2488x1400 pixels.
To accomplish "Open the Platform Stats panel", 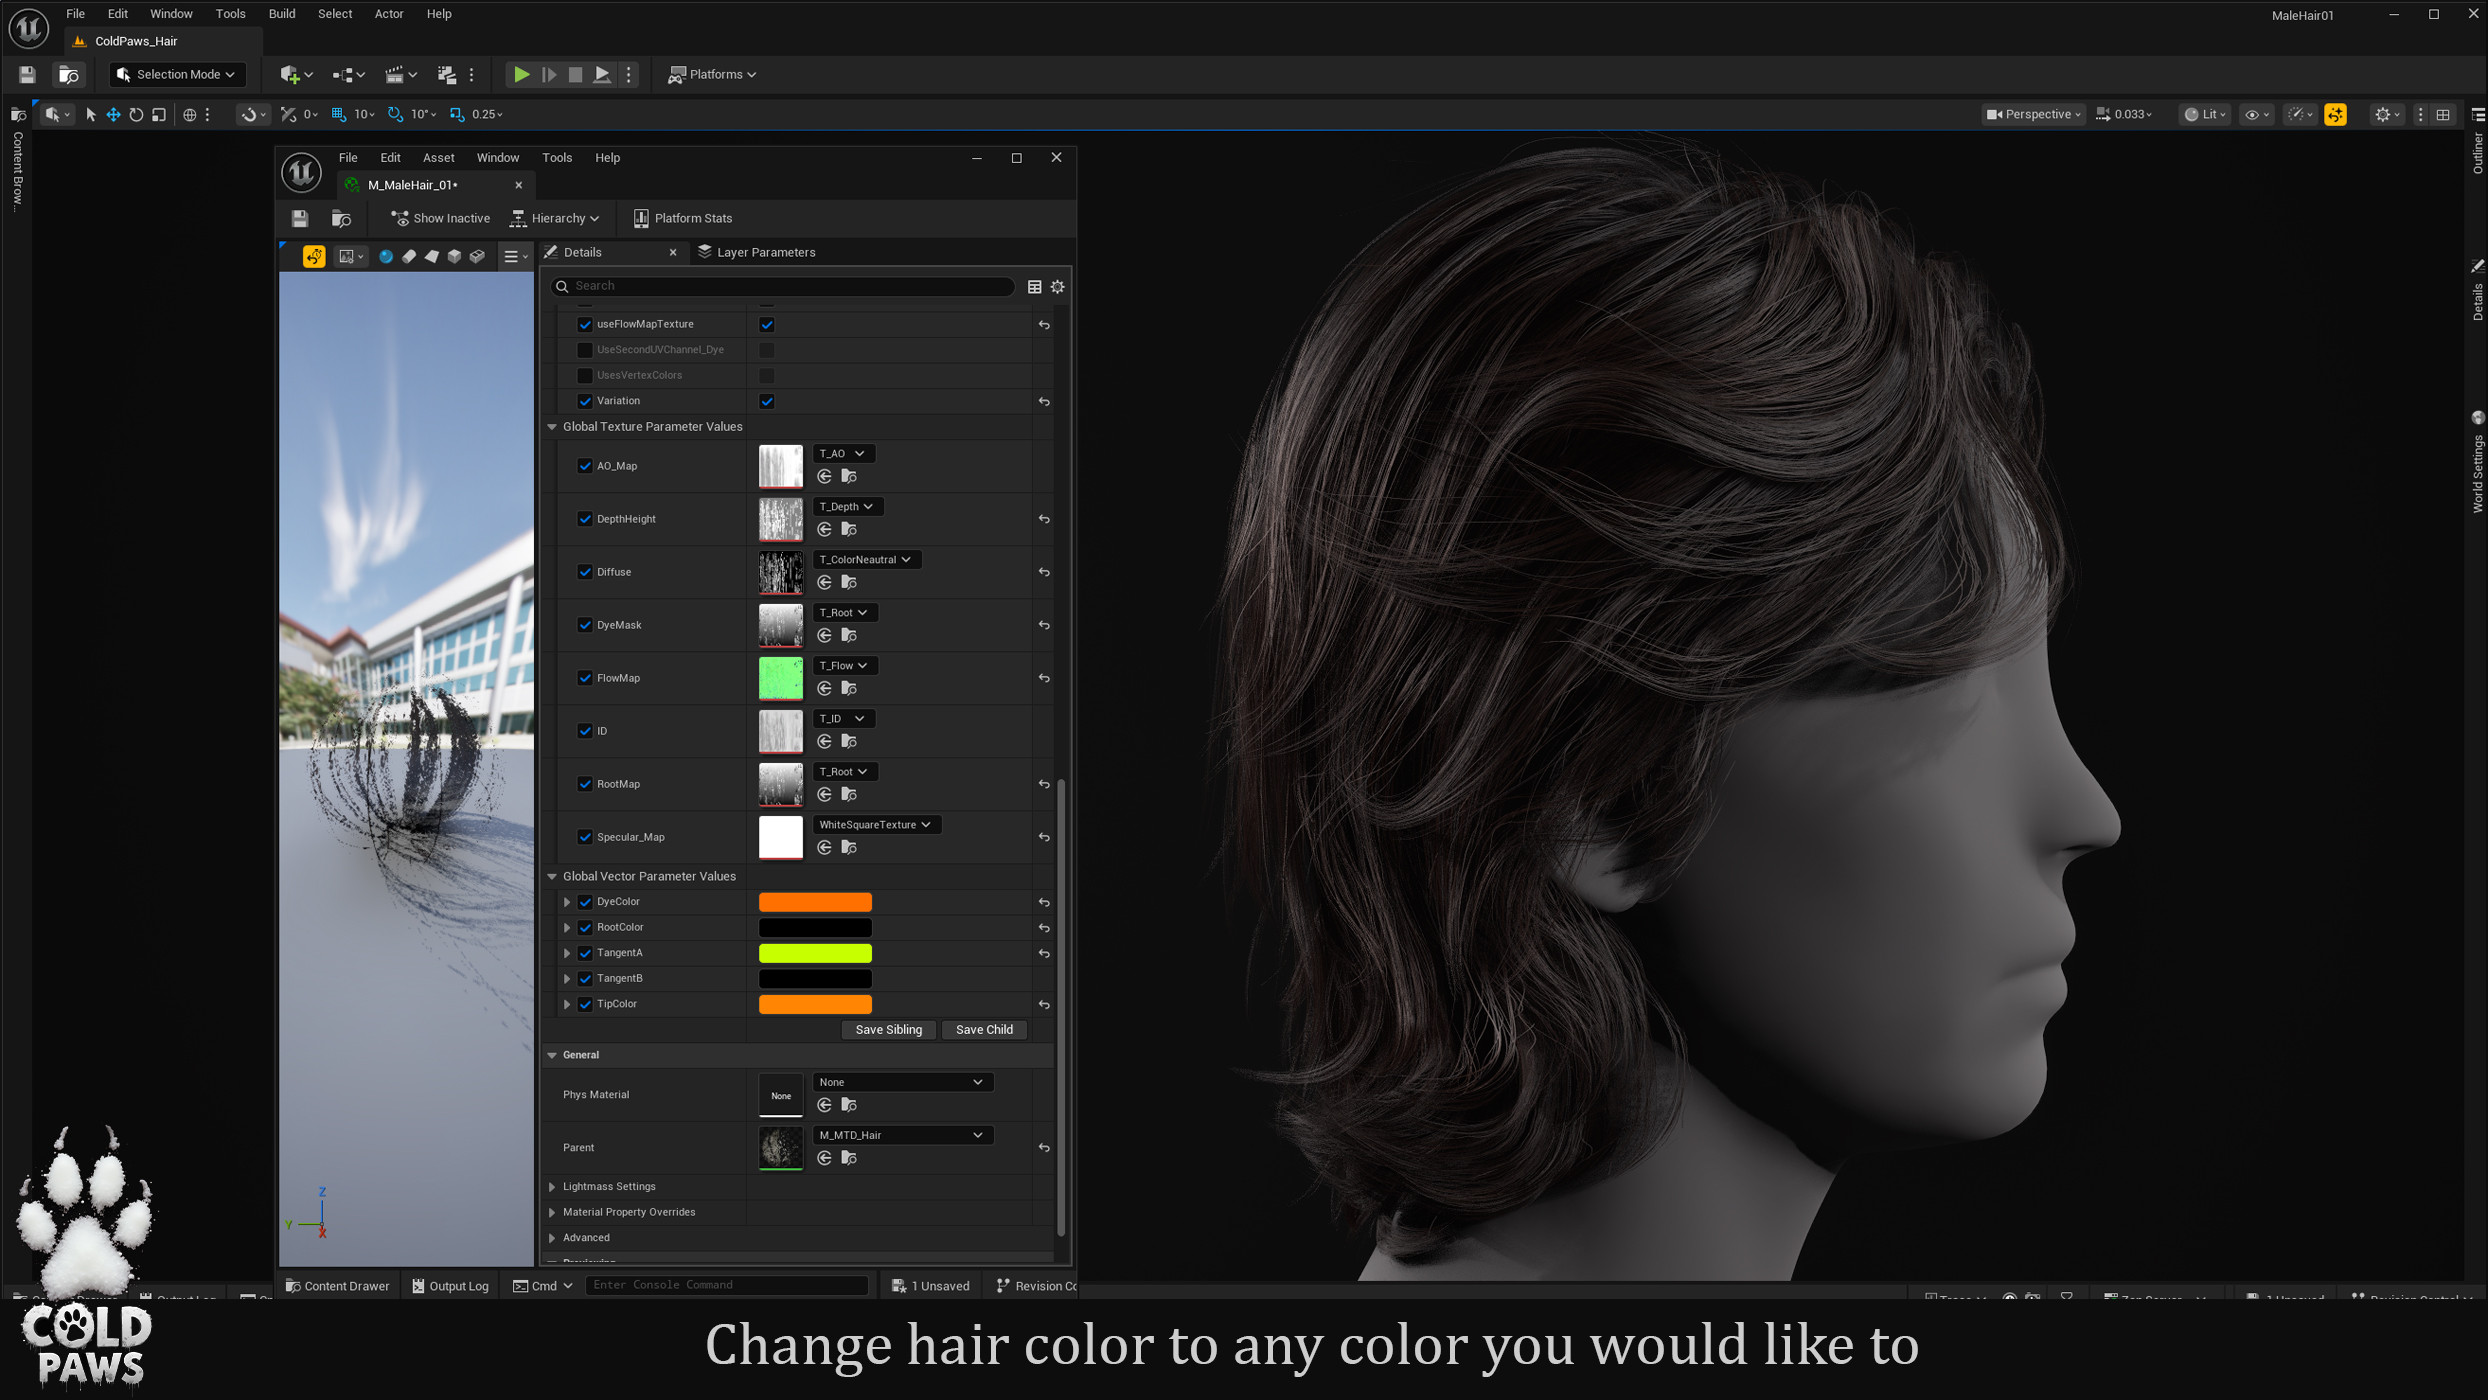I will [x=683, y=218].
